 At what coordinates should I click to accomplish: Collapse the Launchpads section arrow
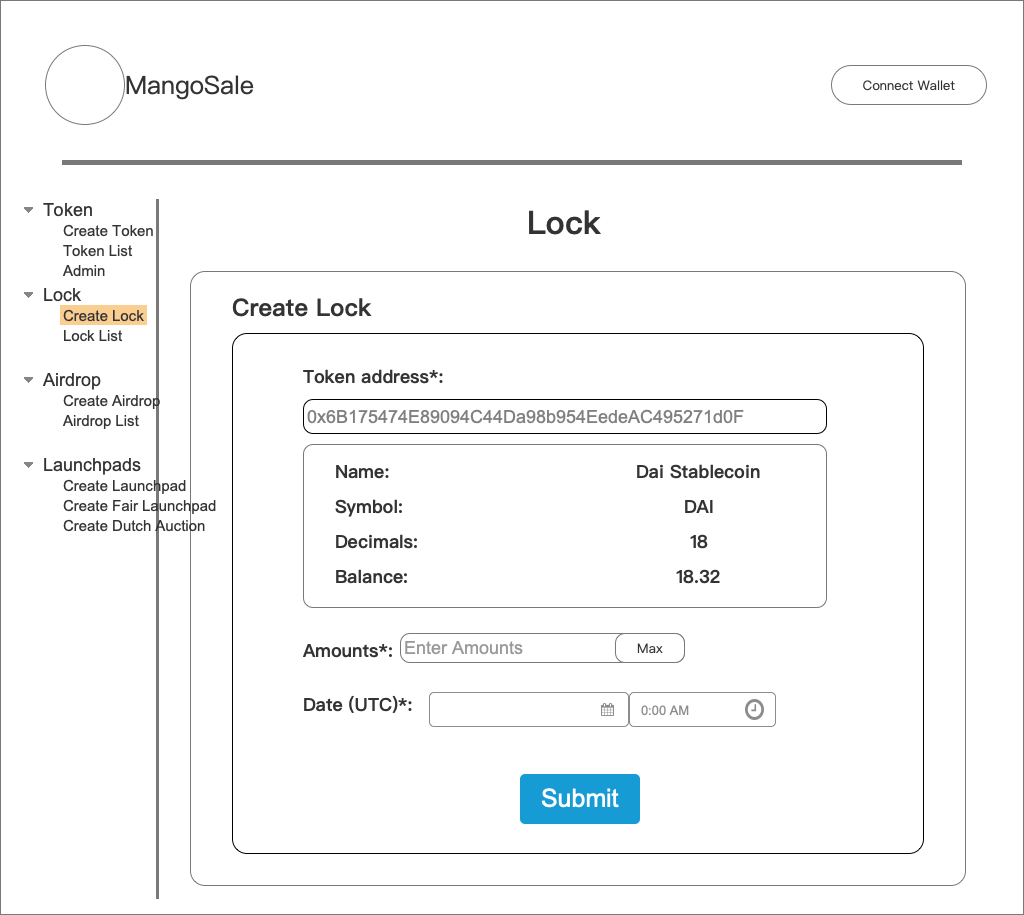pos(28,465)
